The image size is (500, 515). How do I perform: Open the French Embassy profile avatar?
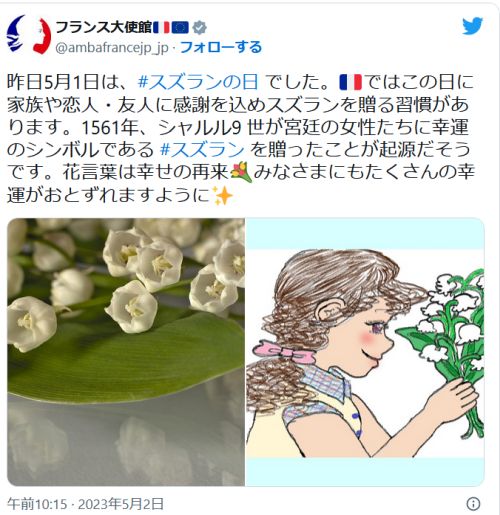coord(29,35)
